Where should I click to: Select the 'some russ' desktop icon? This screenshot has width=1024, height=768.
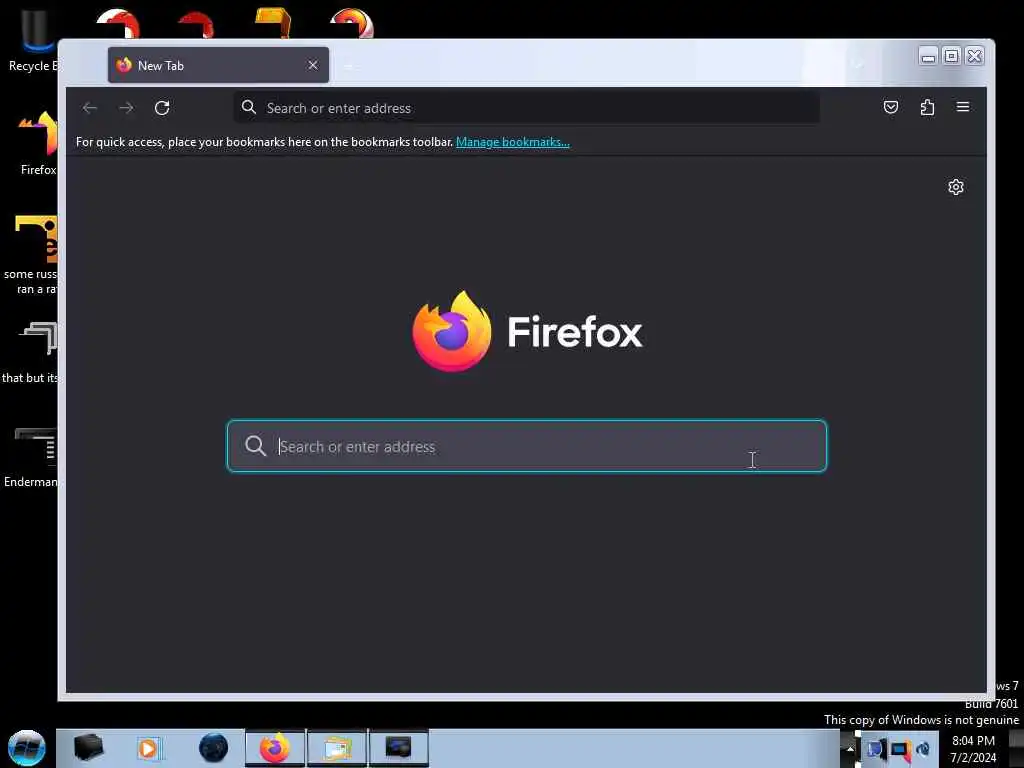33,255
